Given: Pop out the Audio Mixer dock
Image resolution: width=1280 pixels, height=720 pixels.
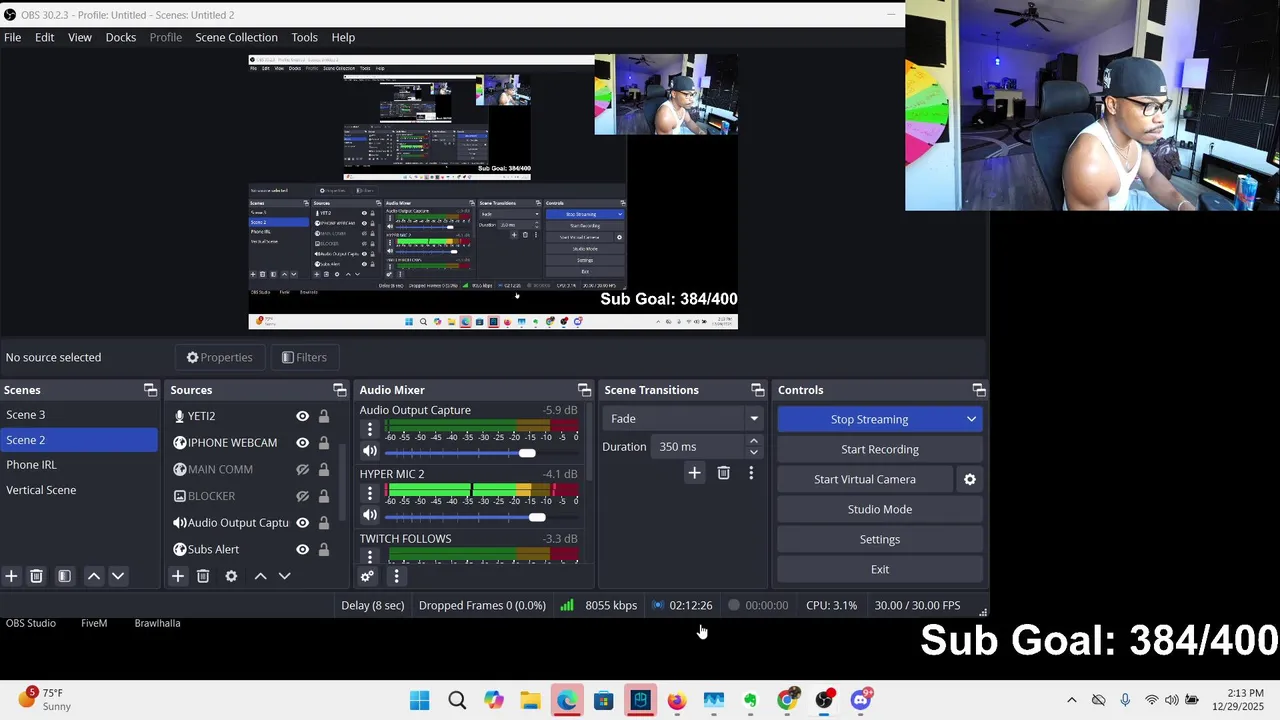Looking at the screenshot, I should tap(584, 390).
